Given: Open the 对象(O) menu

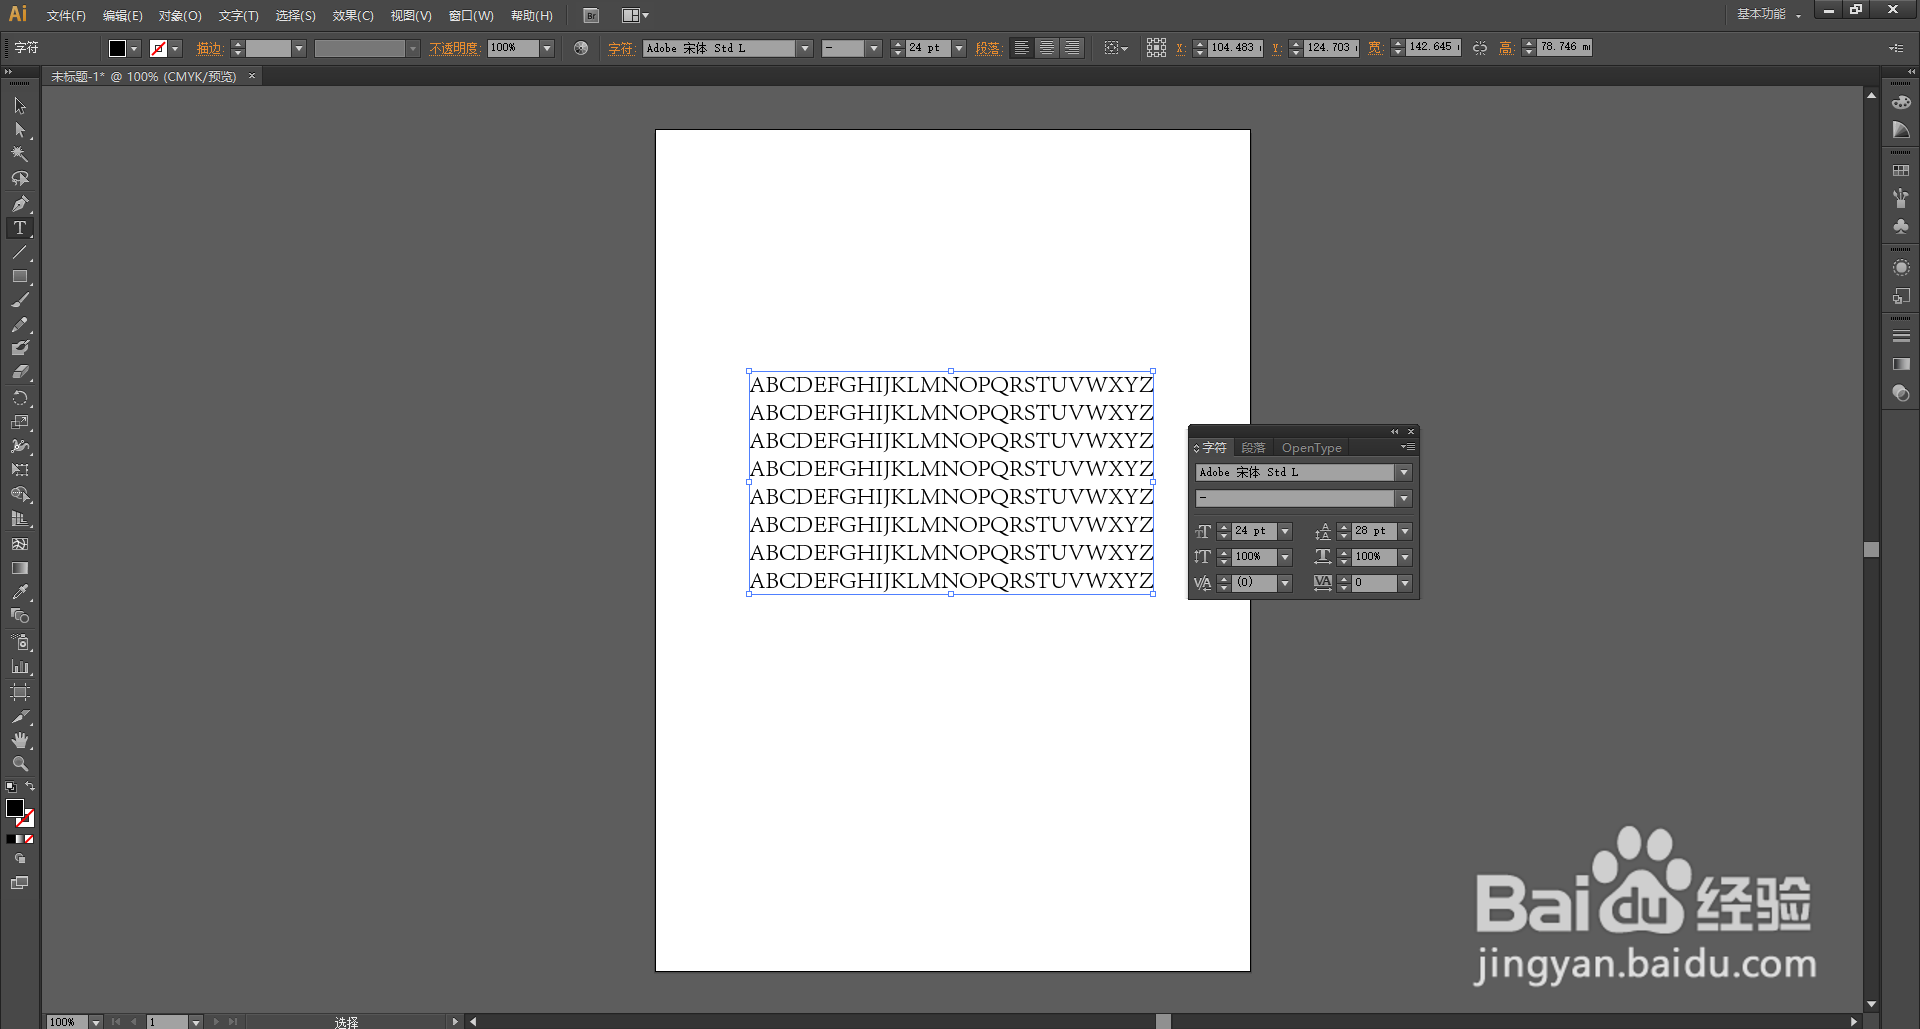Looking at the screenshot, I should [180, 15].
